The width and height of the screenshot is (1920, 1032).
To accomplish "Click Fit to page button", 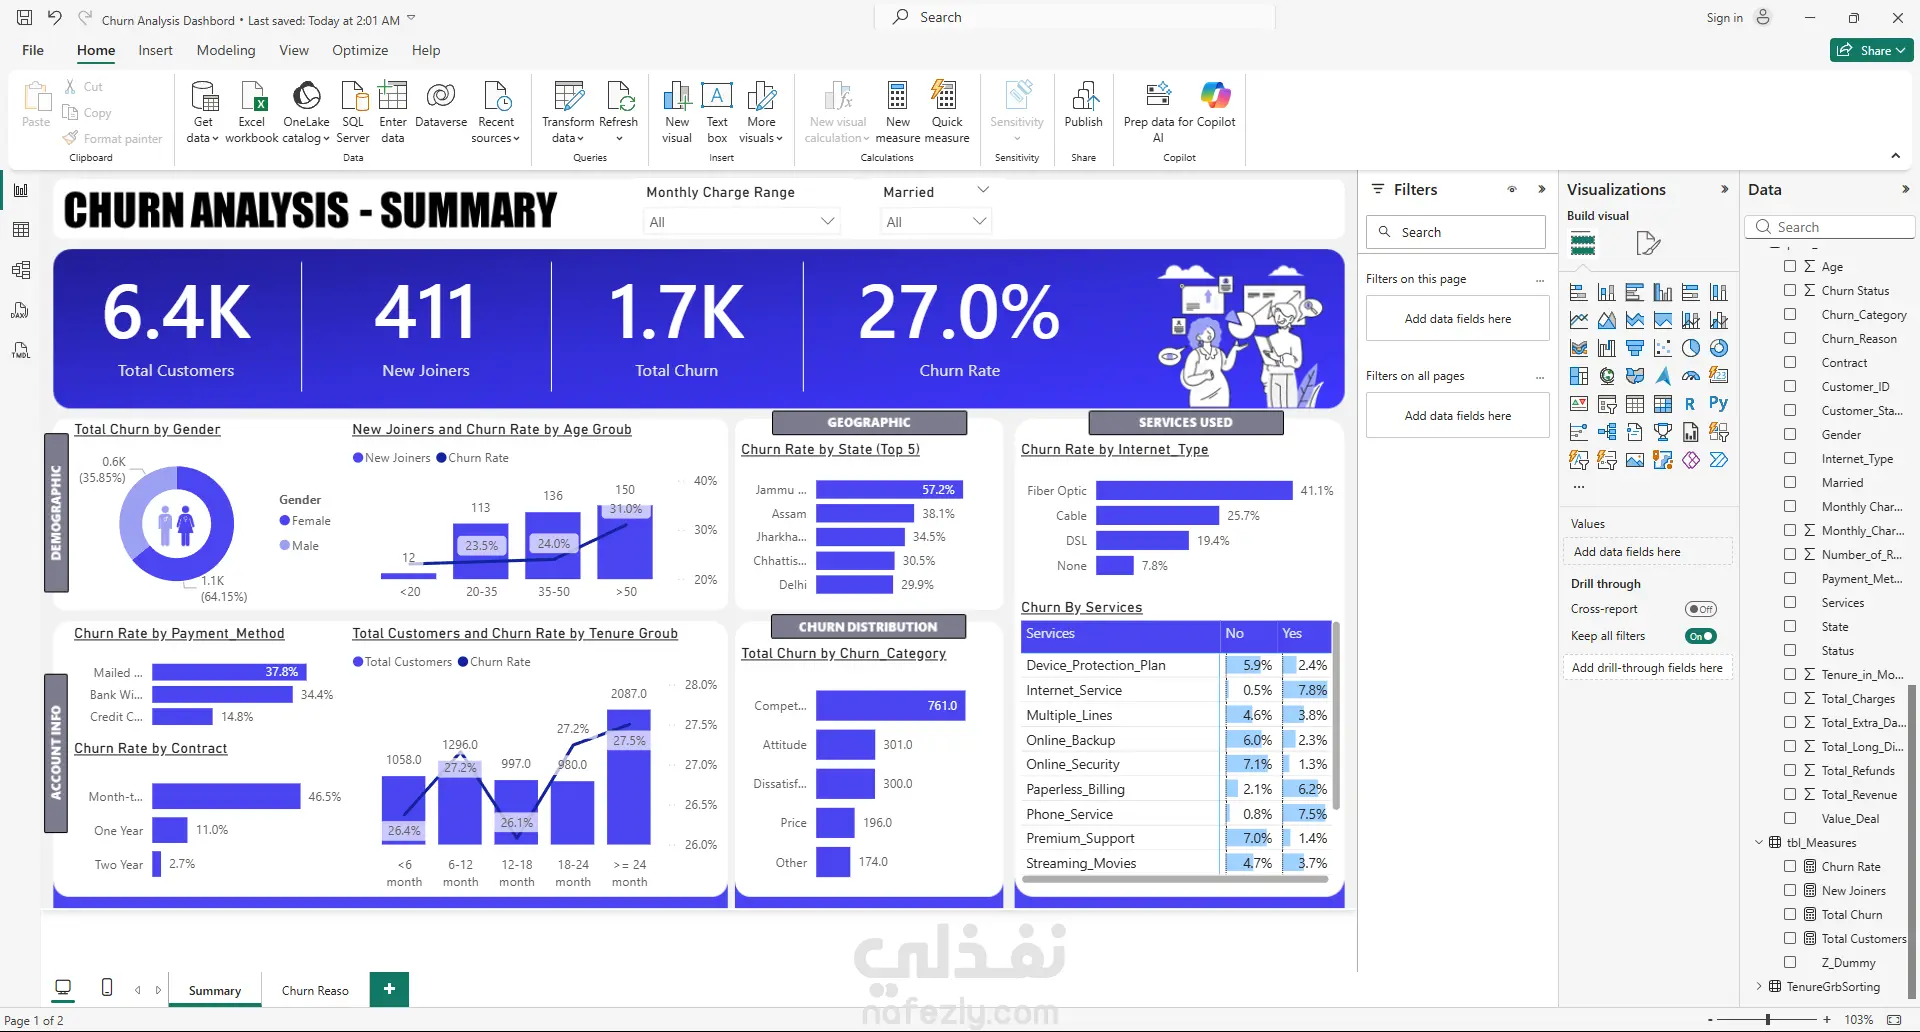I will pos(1894,1020).
